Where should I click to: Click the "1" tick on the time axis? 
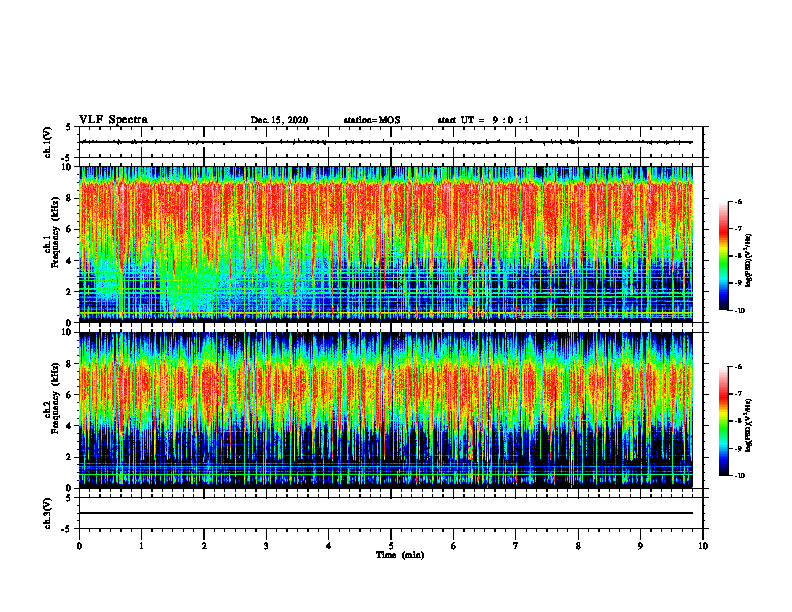[141, 546]
